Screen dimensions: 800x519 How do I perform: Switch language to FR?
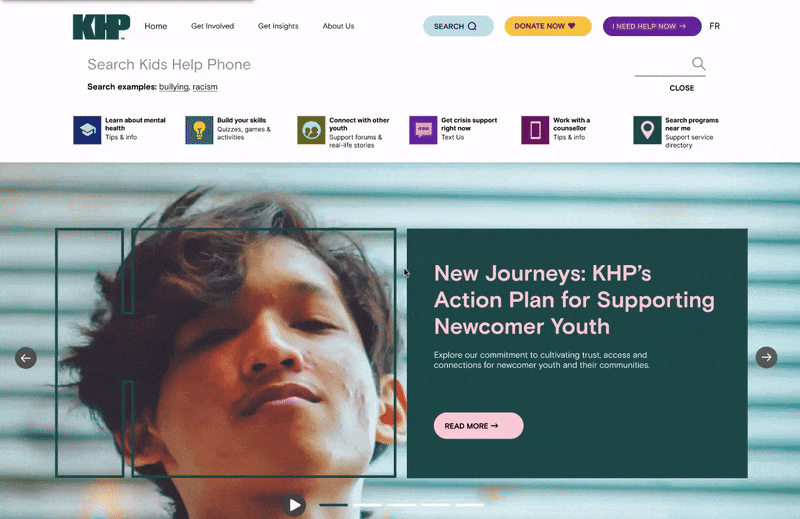pos(714,26)
